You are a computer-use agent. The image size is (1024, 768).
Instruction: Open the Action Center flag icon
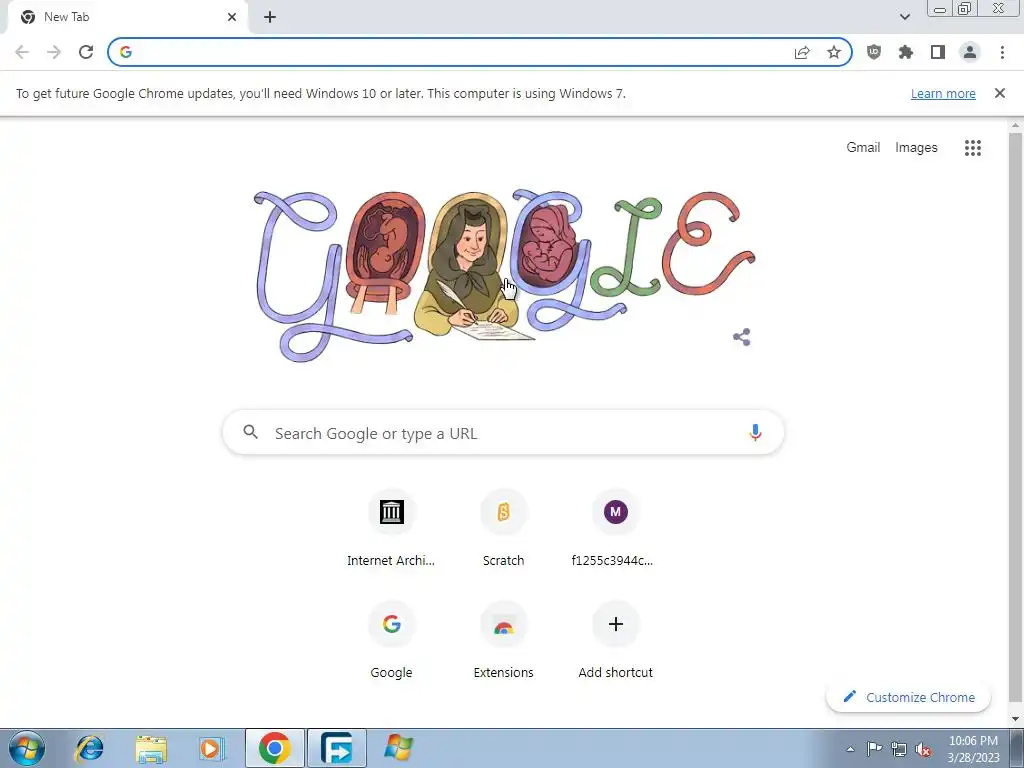[x=874, y=749]
